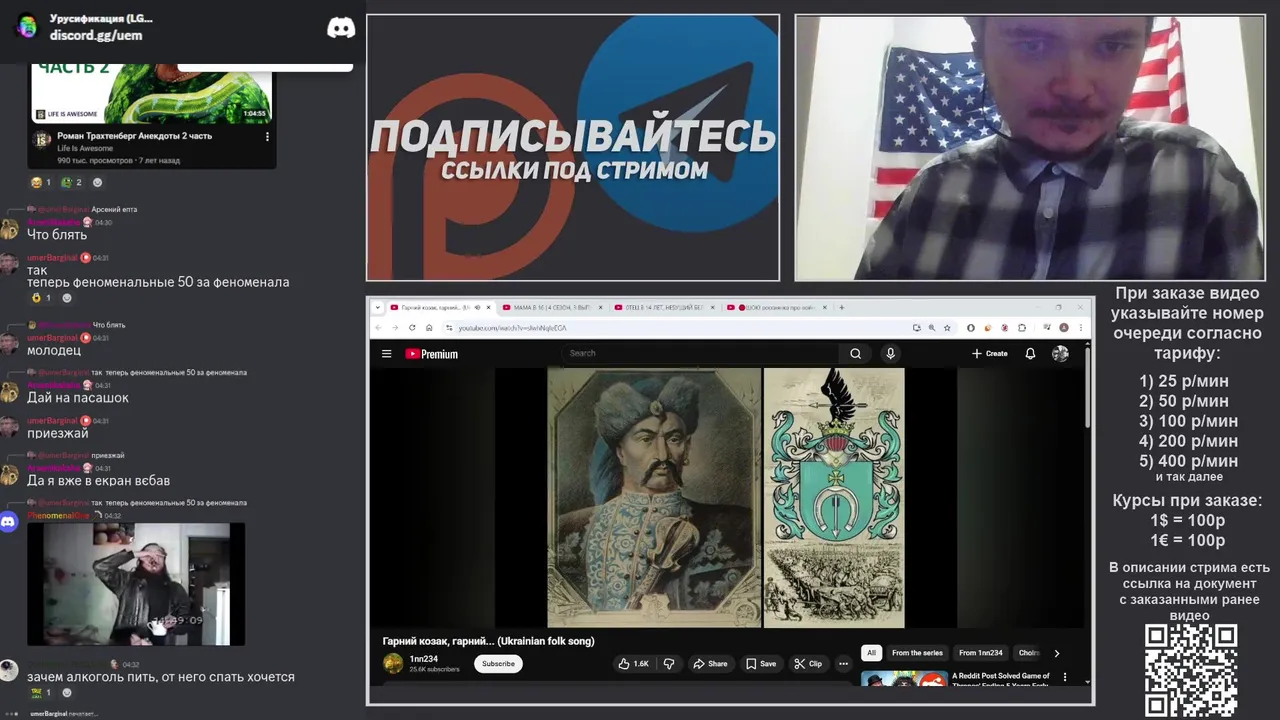Subscribe to the 1nn234 channel
This screenshot has width=1280, height=720.
click(498, 664)
